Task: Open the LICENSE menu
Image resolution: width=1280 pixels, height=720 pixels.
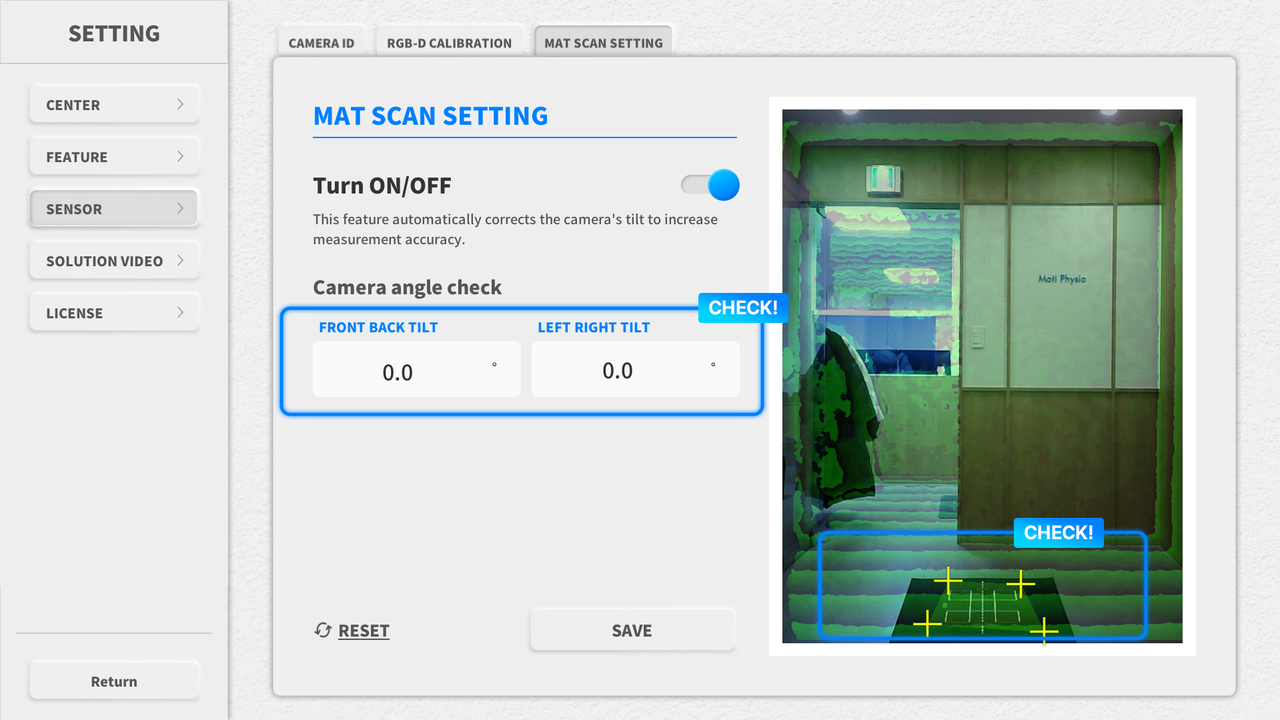Action: tap(114, 312)
